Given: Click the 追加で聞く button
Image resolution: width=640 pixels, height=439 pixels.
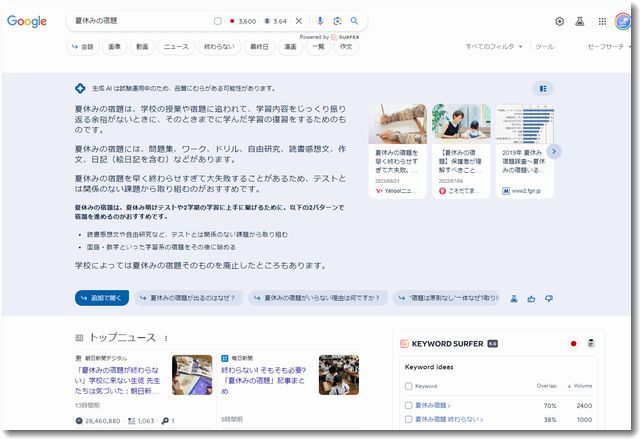Looking at the screenshot, I should click(x=102, y=298).
